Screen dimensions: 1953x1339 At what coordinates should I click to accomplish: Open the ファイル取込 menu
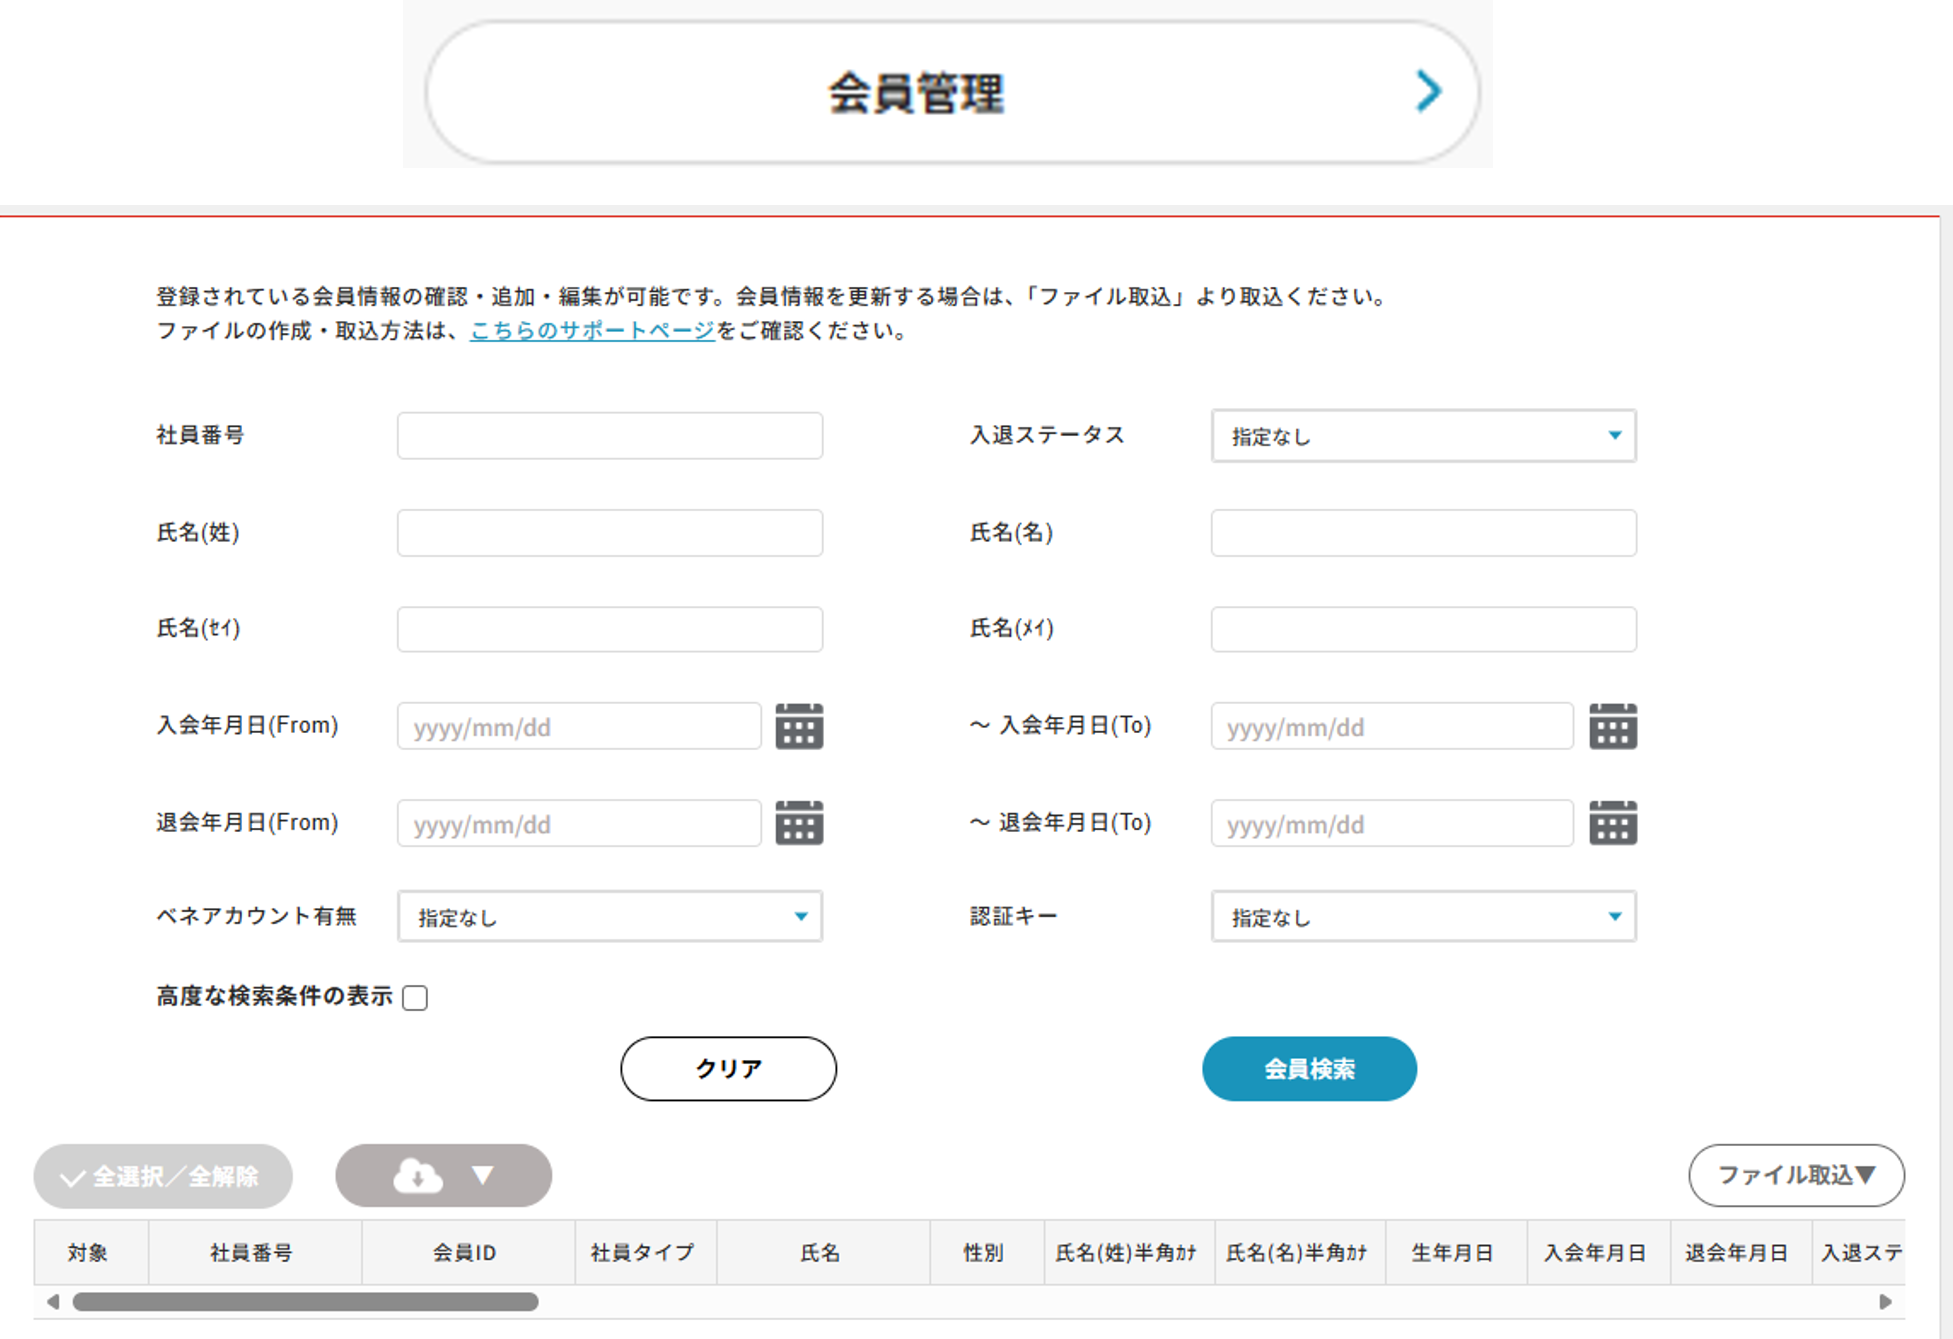point(1796,1175)
